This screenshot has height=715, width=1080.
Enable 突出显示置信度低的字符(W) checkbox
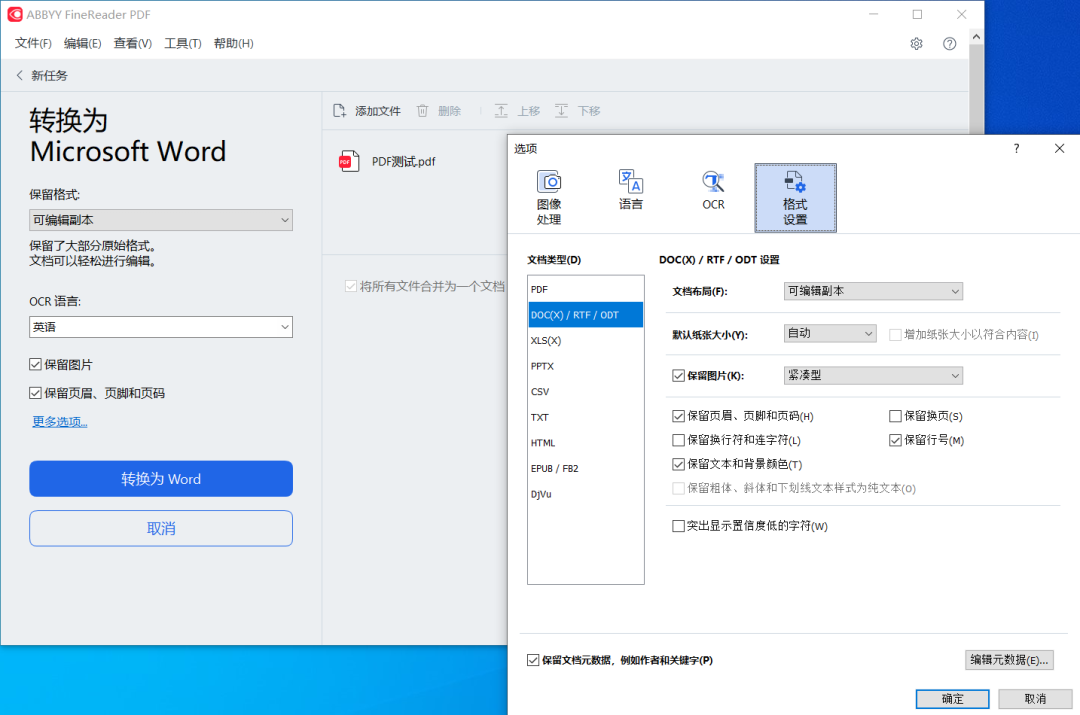pos(678,526)
